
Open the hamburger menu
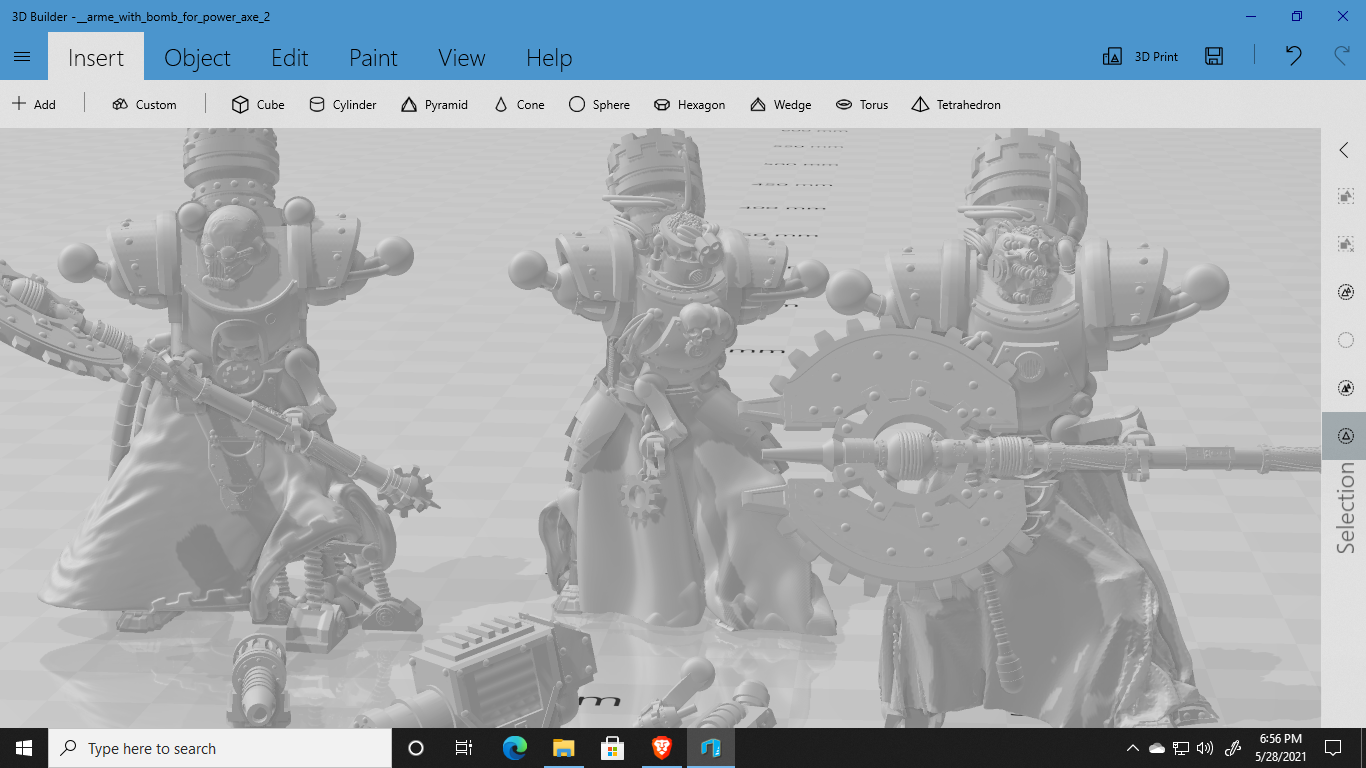pyautogui.click(x=23, y=57)
